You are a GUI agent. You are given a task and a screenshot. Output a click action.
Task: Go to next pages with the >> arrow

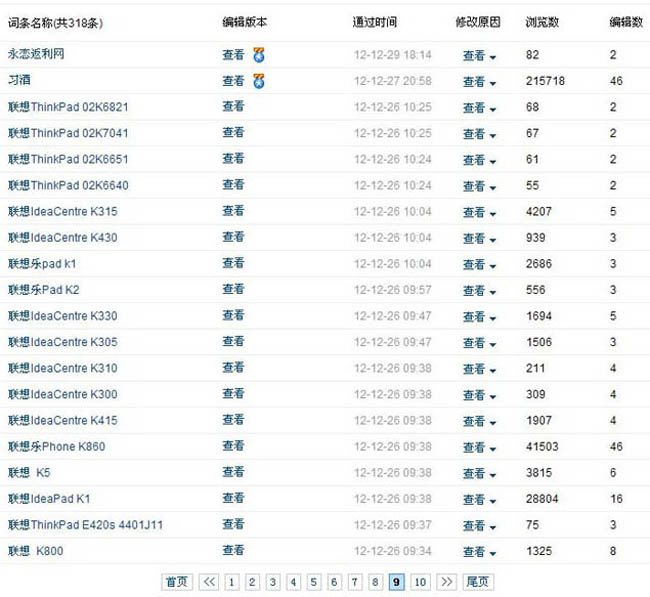[x=447, y=582]
